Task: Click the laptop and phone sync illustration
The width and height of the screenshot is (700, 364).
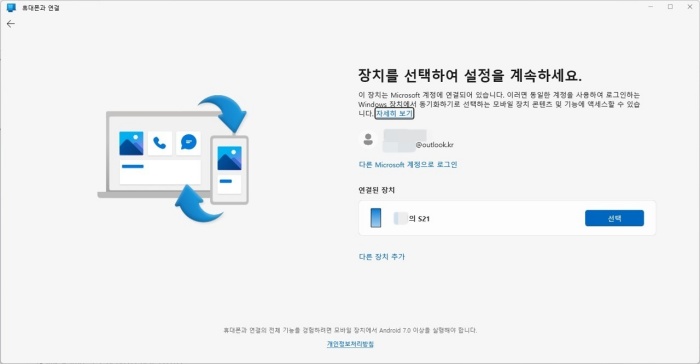Action: coord(173,159)
